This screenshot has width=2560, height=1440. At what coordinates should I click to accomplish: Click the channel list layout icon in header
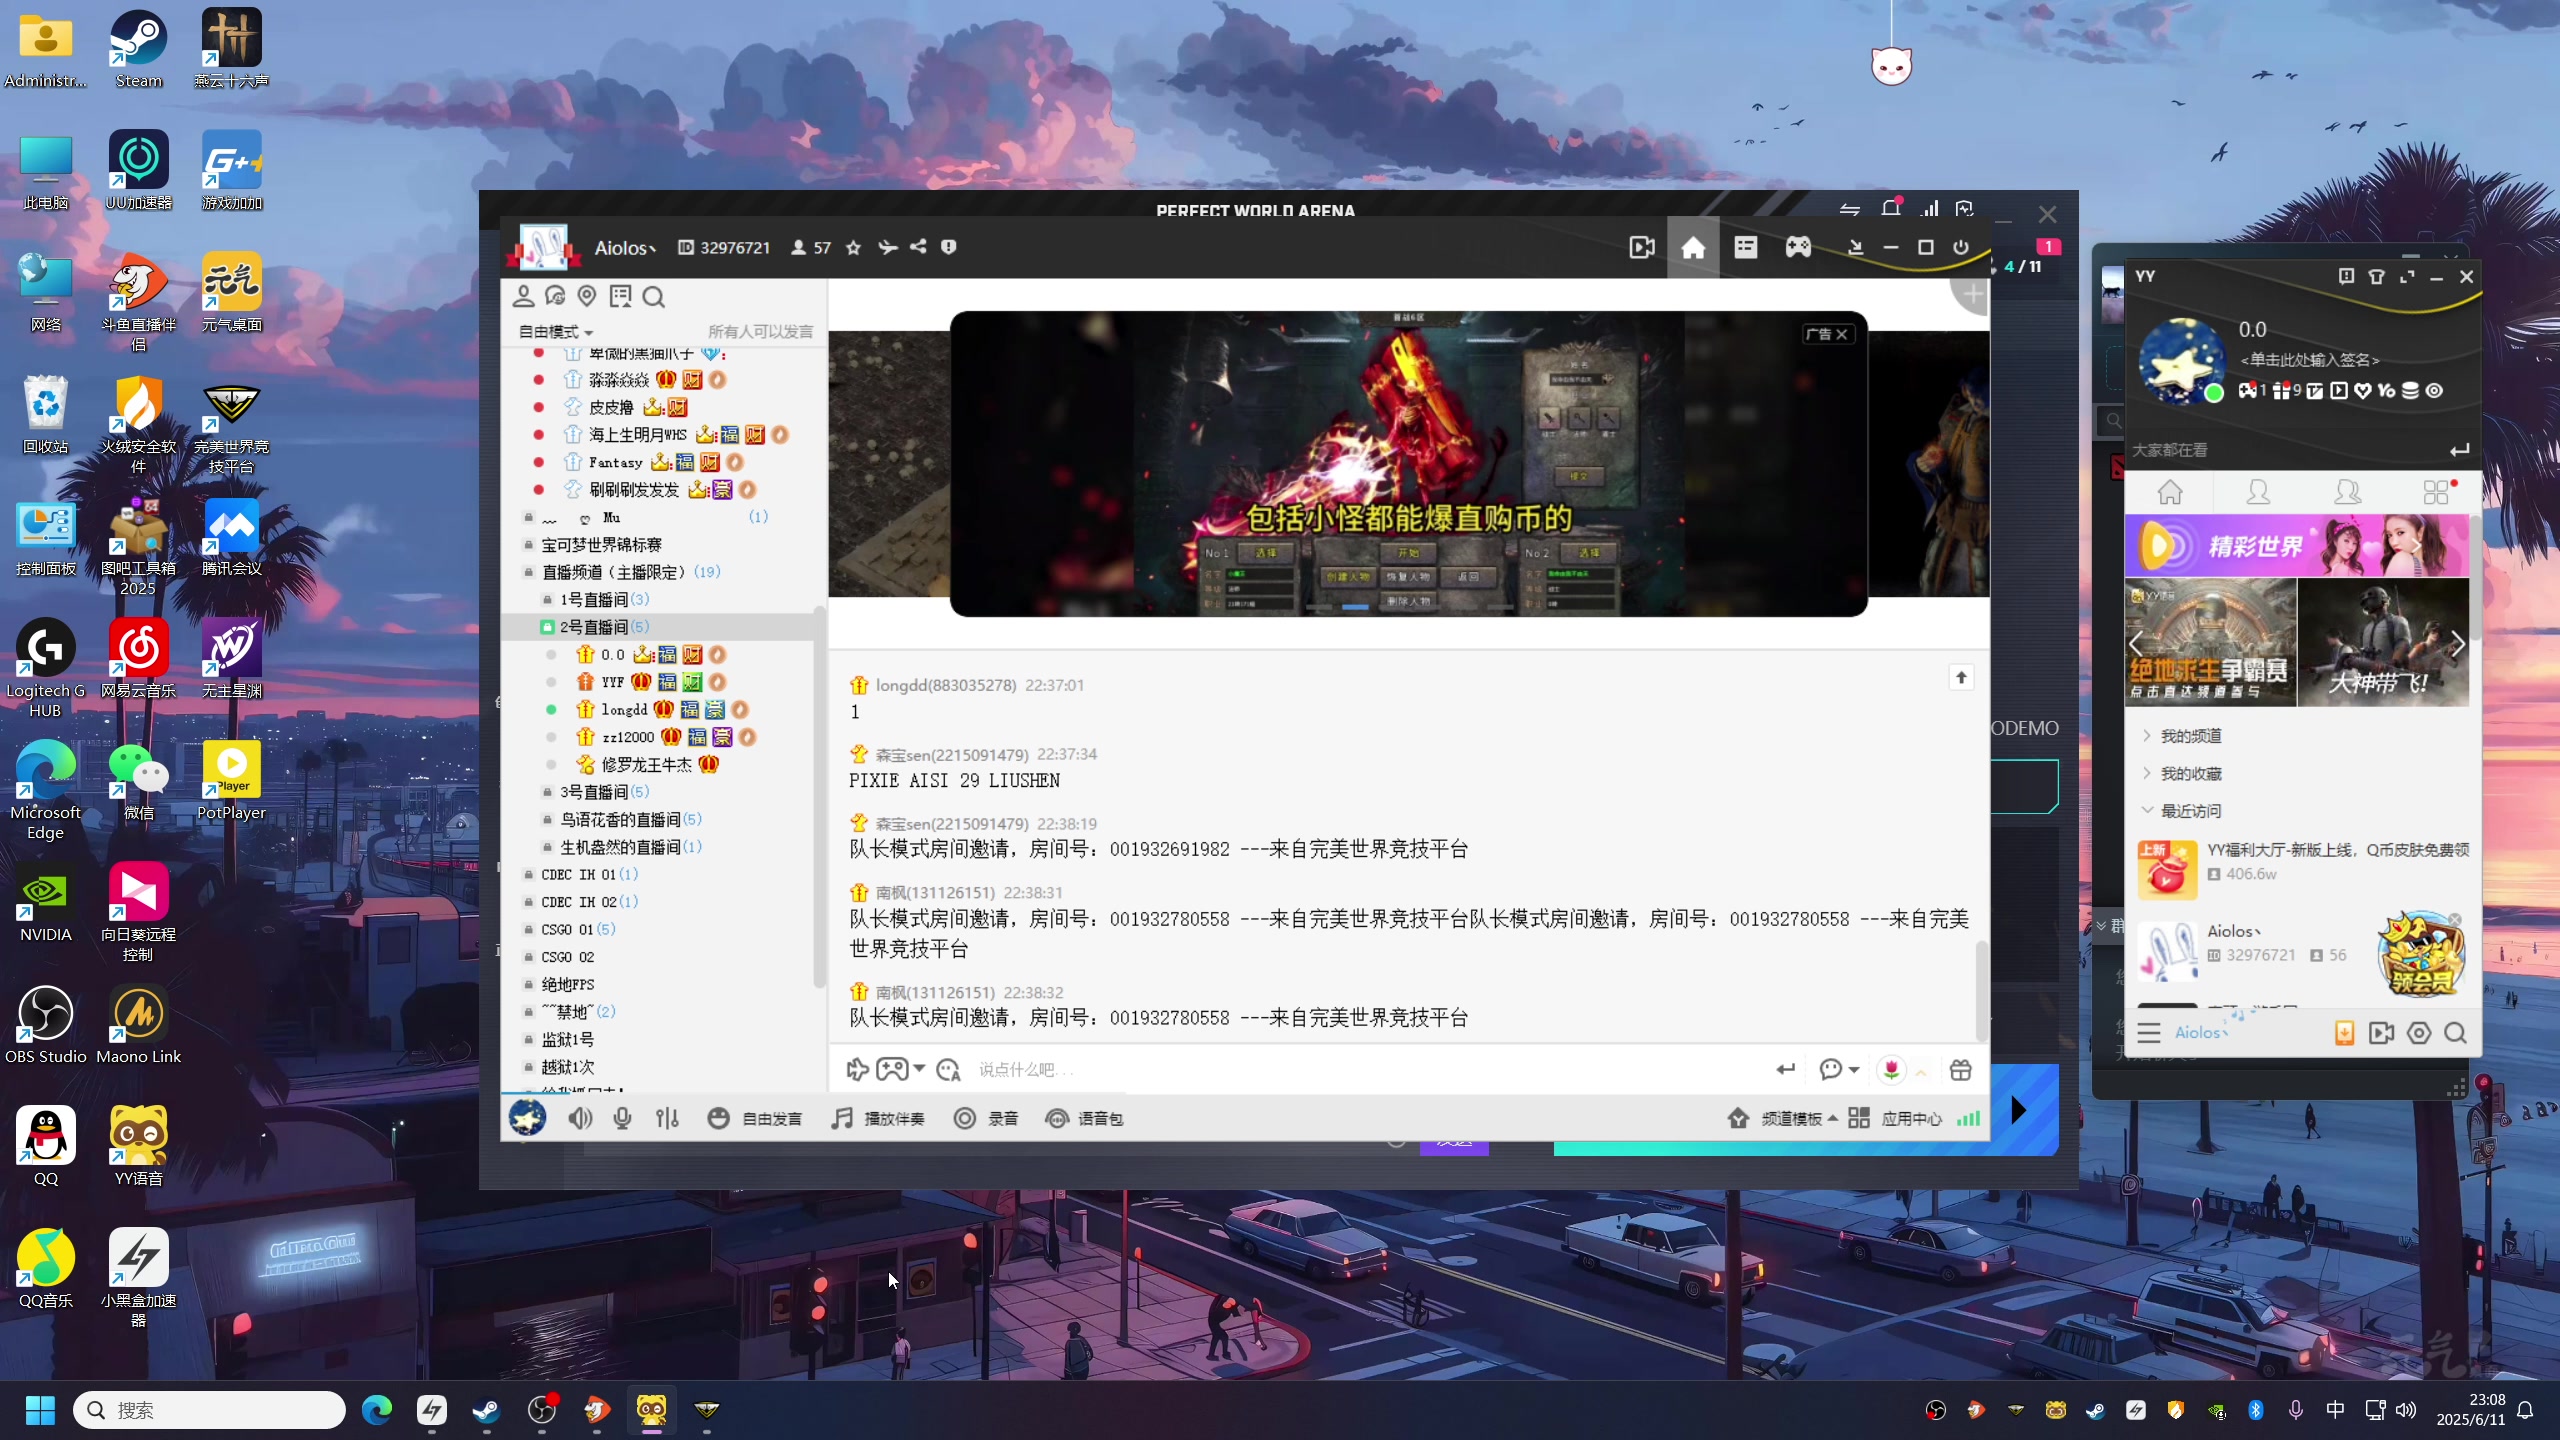click(1746, 247)
